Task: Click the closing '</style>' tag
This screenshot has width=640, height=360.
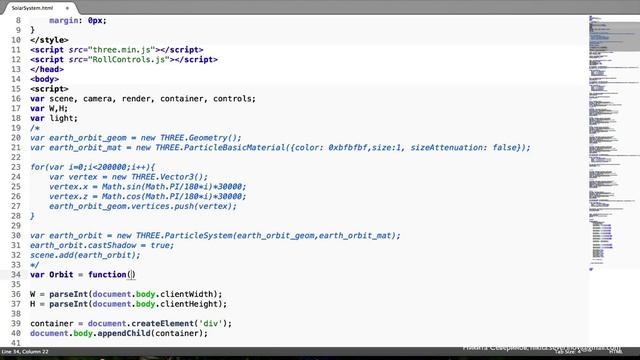Action: pyautogui.click(x=49, y=40)
